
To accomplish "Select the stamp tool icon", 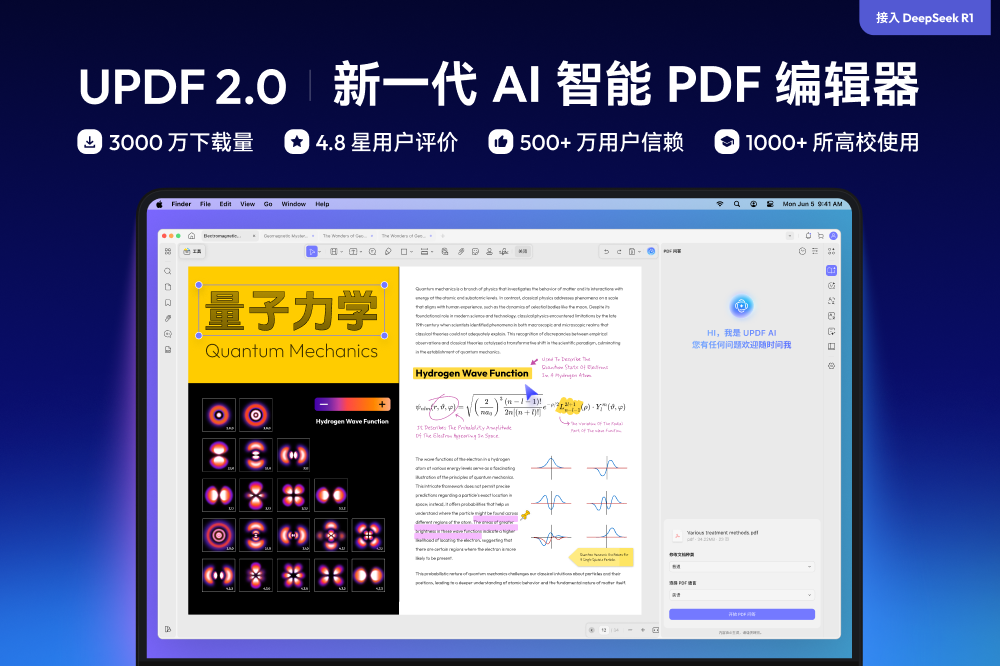I will click(x=490, y=251).
